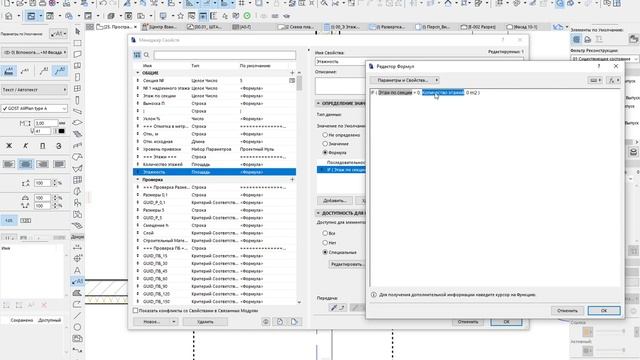Click the export properties icon in Property Manager
The width and height of the screenshot is (640, 360).
(x=294, y=322)
